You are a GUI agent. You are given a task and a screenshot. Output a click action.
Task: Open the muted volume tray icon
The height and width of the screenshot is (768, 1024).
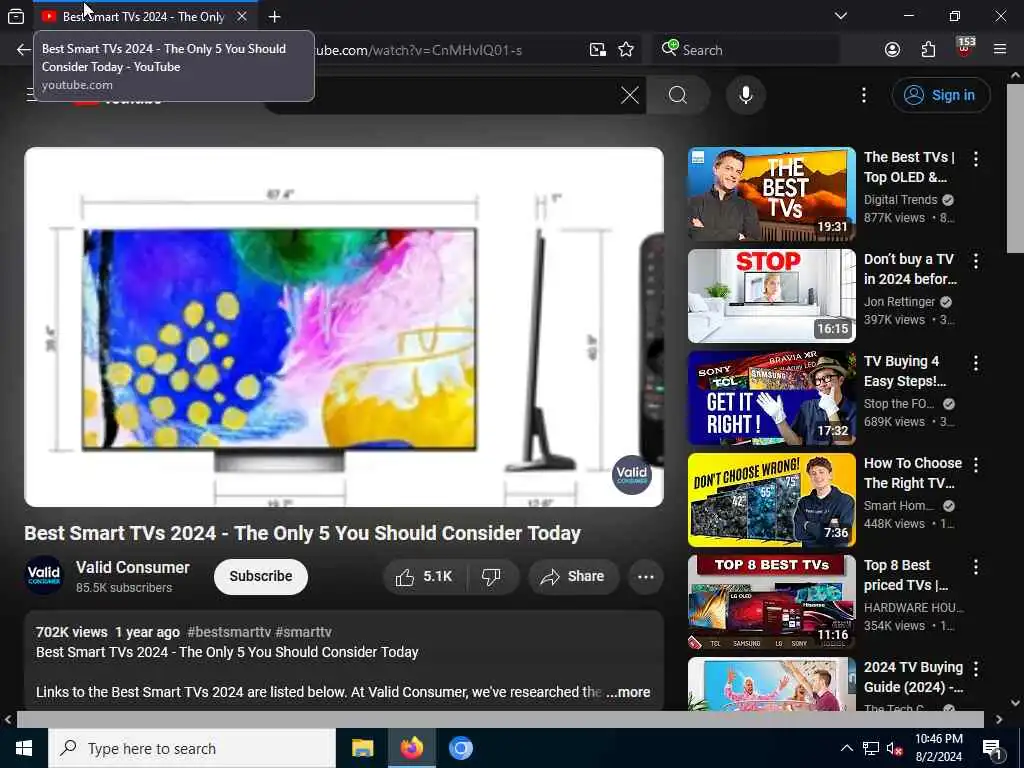pyautogui.click(x=894, y=748)
